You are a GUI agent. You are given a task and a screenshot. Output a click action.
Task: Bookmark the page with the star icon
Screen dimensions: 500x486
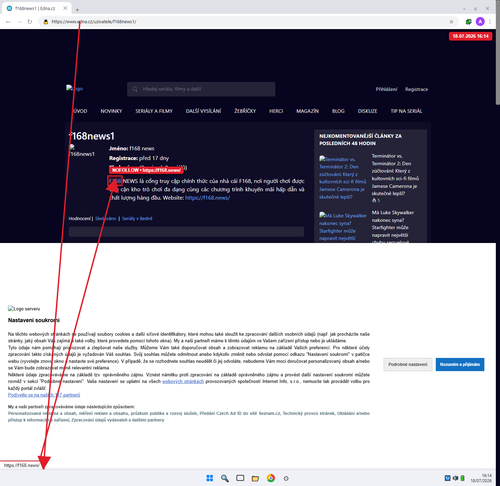pyautogui.click(x=451, y=22)
